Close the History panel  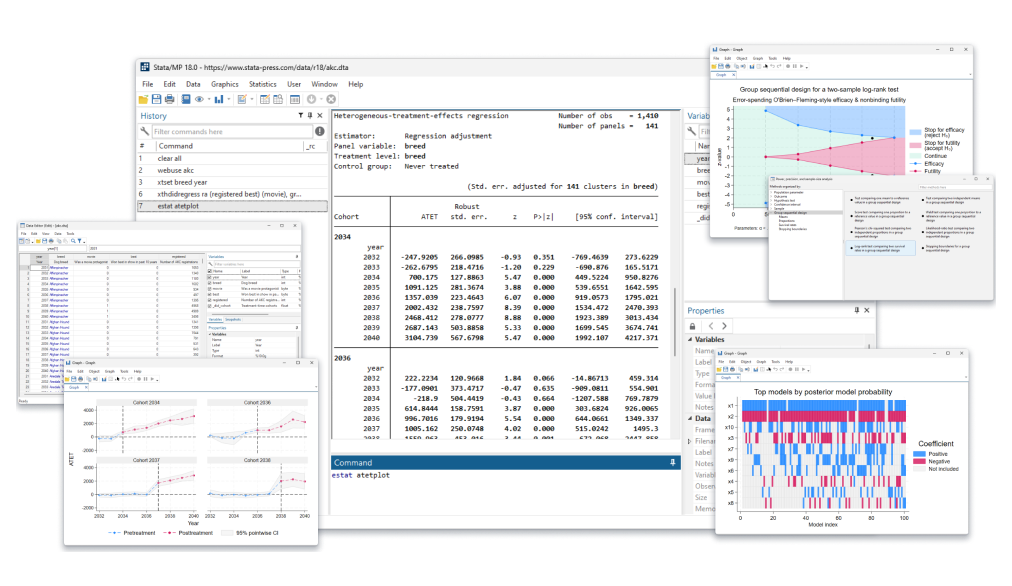319,116
